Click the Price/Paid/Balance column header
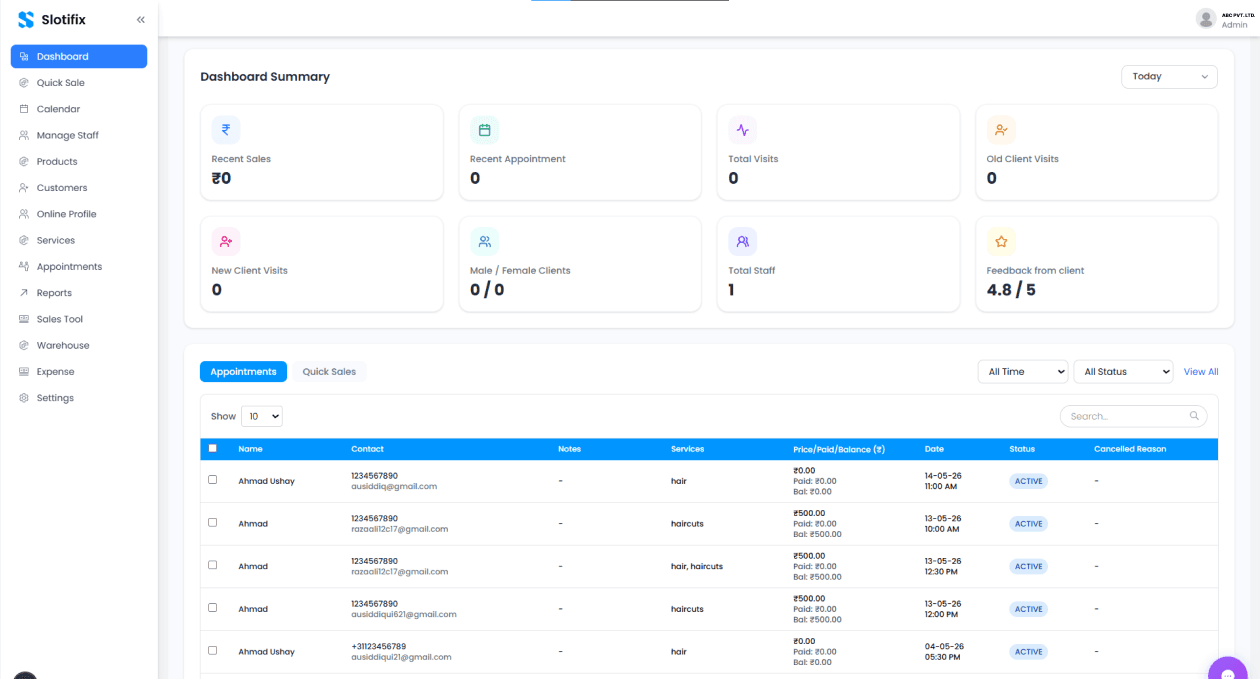 [x=839, y=449]
